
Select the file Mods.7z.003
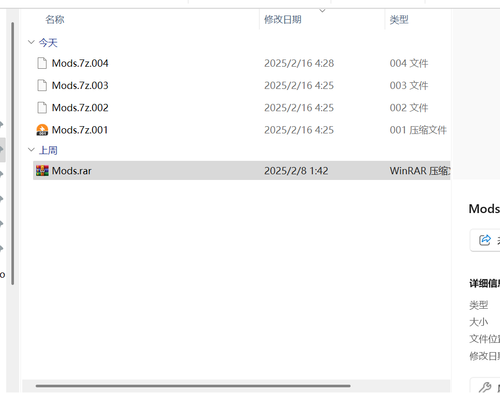pos(80,85)
